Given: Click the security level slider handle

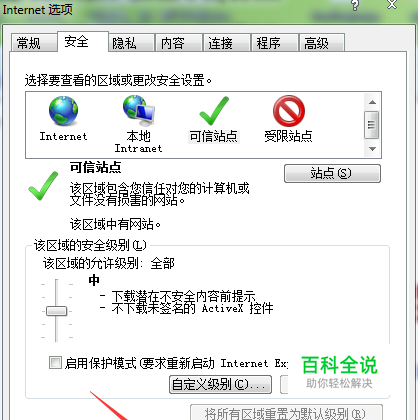Looking at the screenshot, I should coord(57,311).
